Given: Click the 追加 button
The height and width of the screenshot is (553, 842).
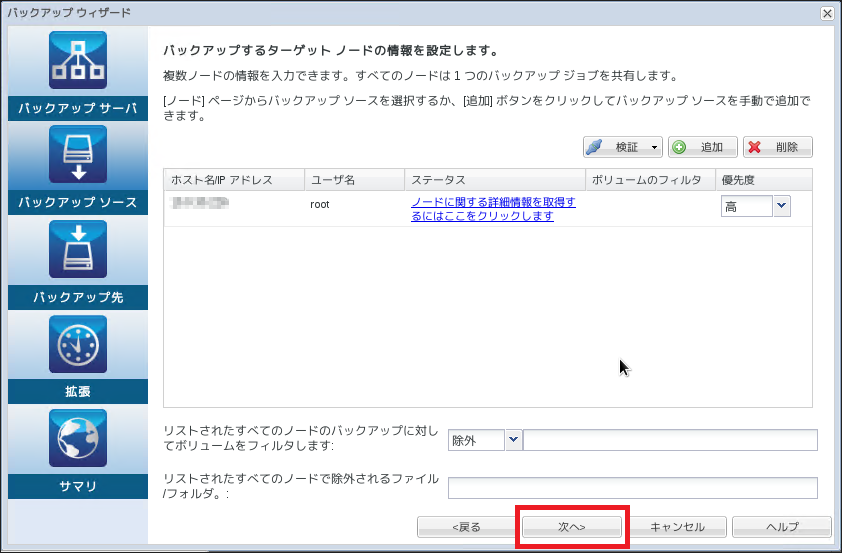Looking at the screenshot, I should tap(702, 147).
